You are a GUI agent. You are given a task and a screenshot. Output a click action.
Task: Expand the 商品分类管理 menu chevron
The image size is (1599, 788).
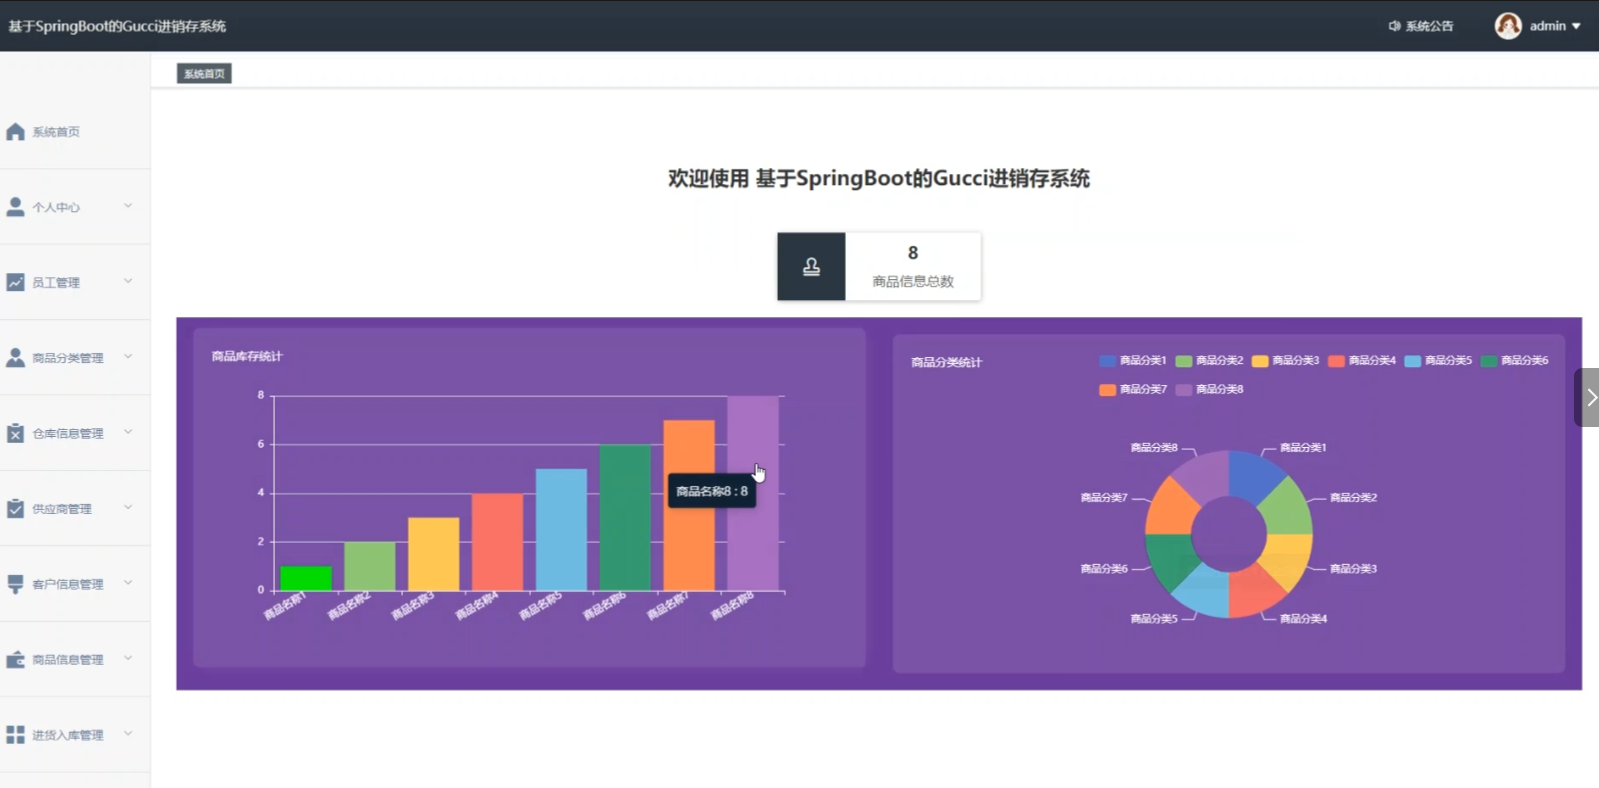[128, 356]
